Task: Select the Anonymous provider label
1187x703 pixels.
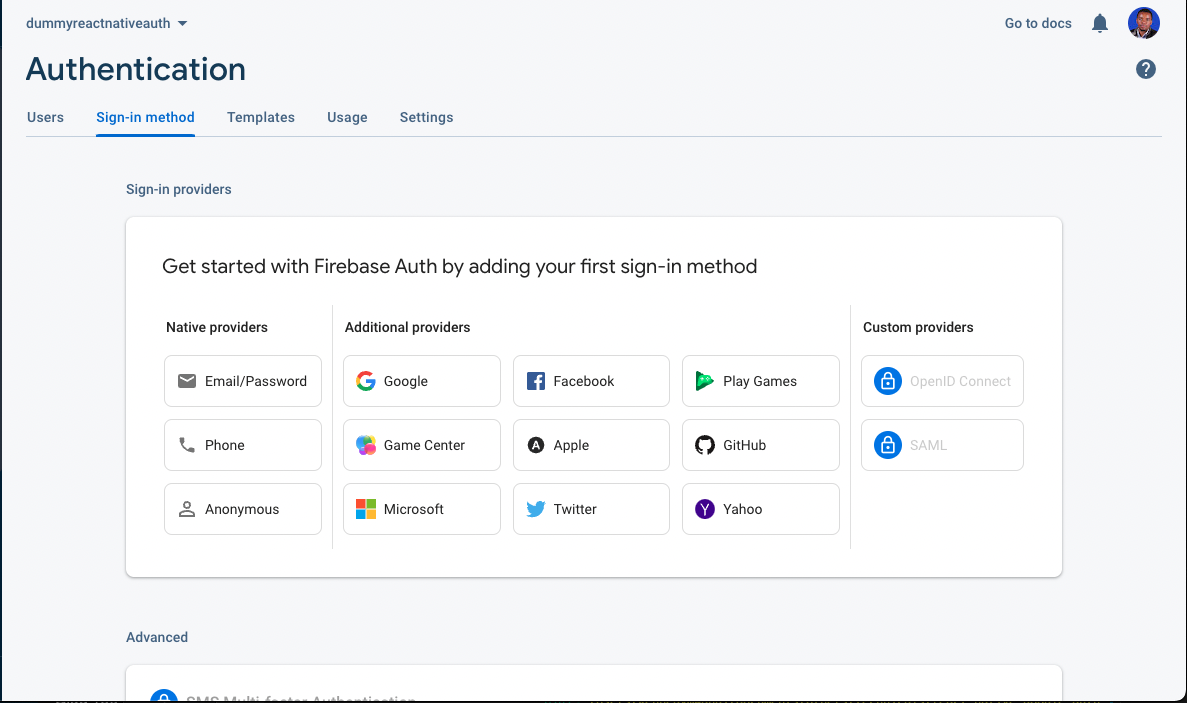Action: tap(242, 509)
